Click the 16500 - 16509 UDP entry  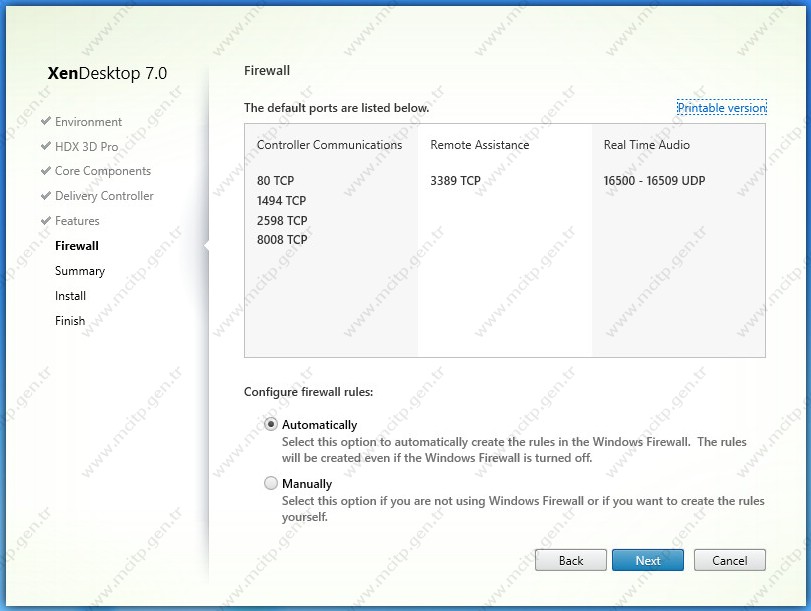(x=654, y=181)
